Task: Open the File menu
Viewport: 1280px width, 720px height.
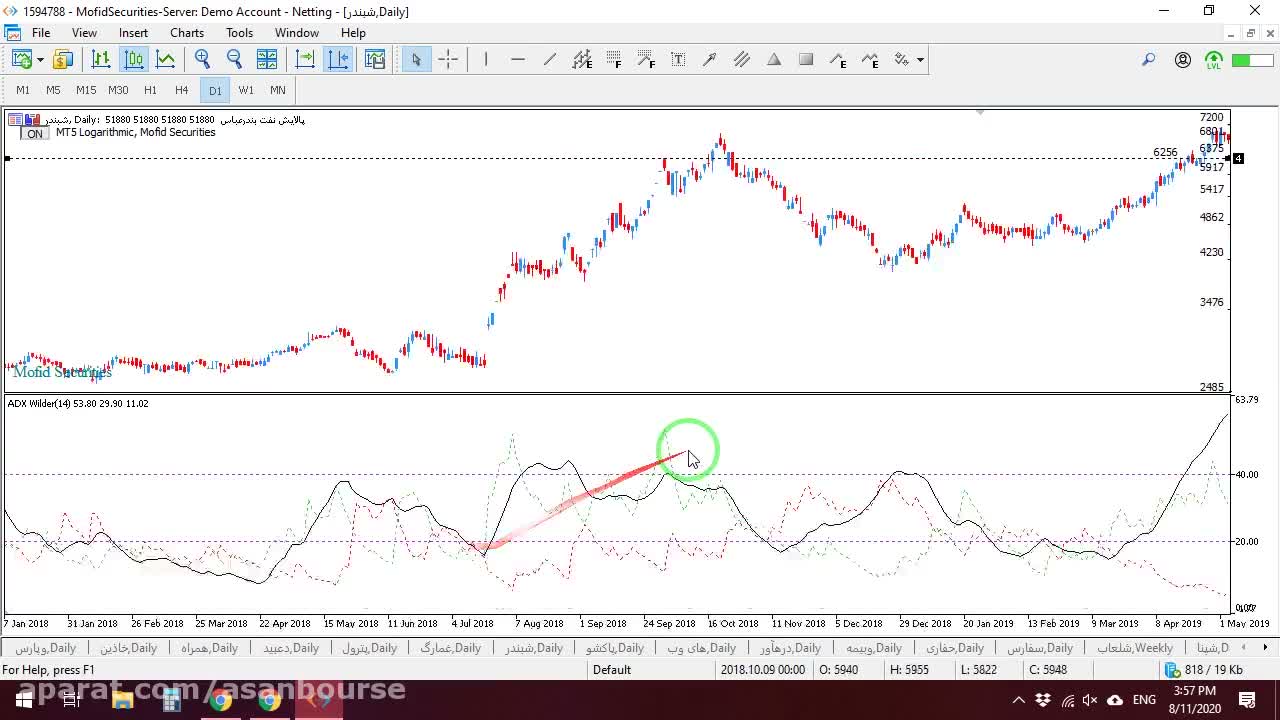Action: coord(41,33)
